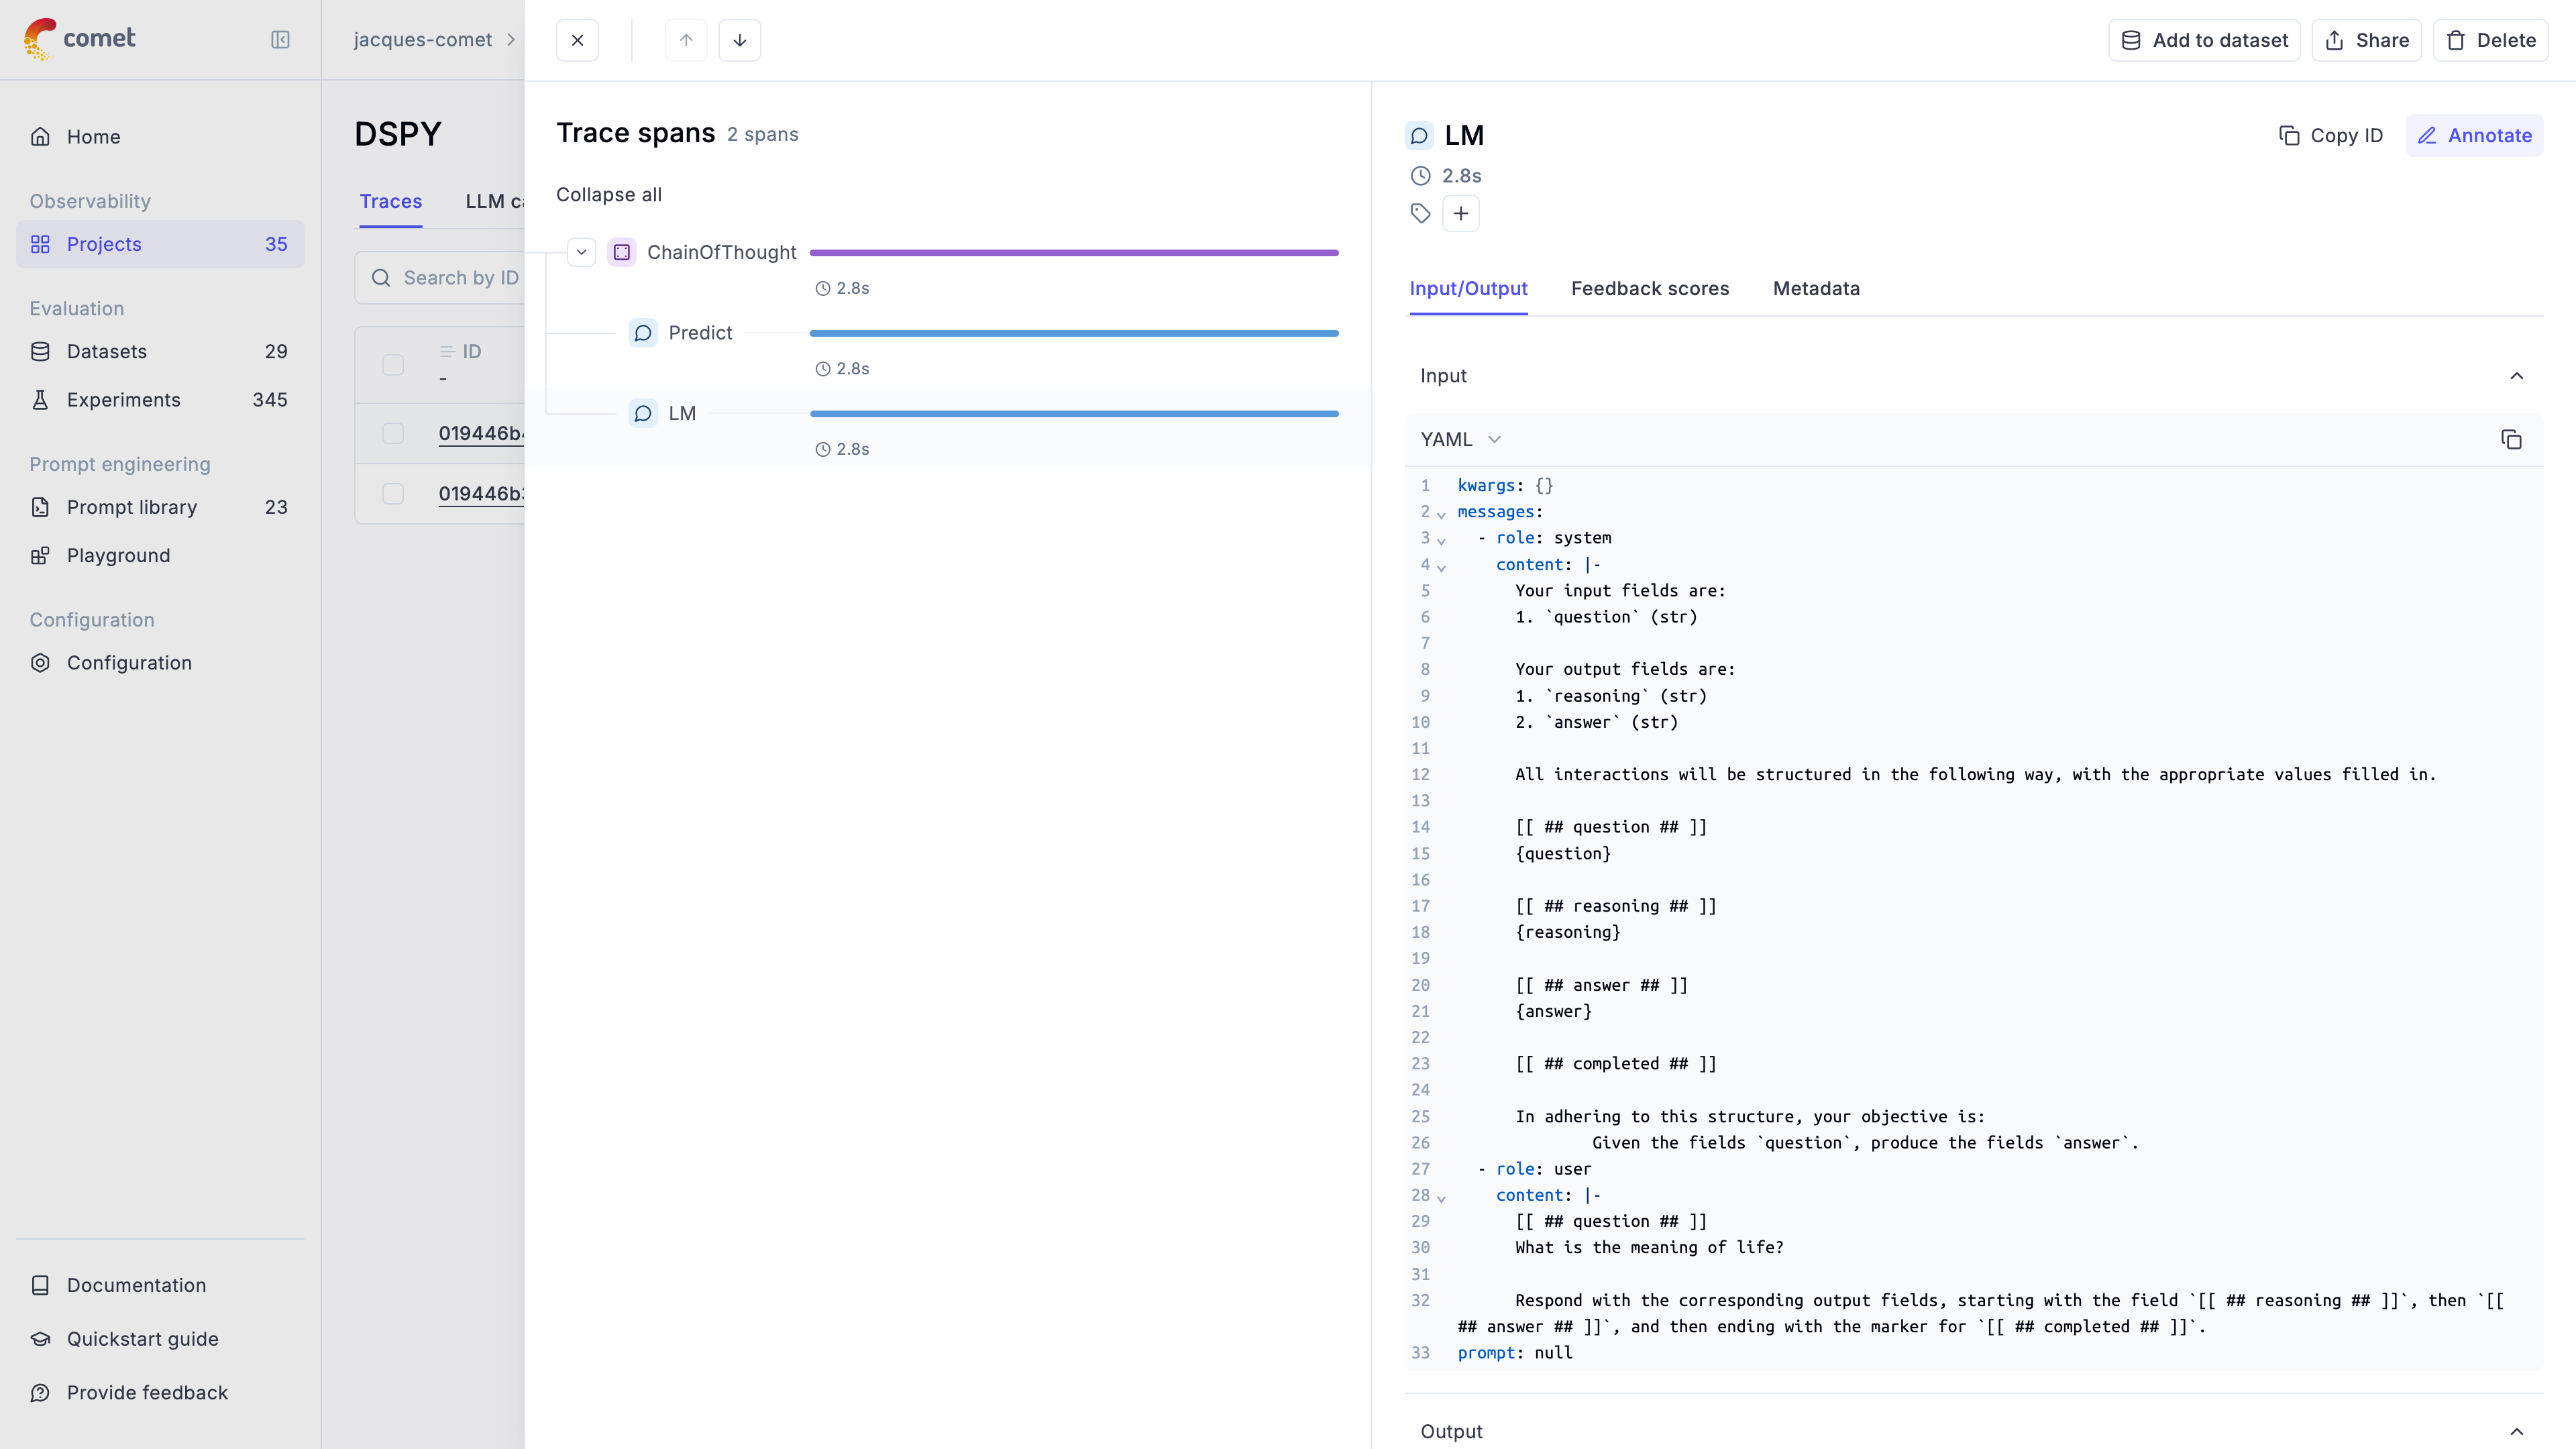The height and width of the screenshot is (1449, 2576).
Task: Click the Predict span timeline bar
Action: pyautogui.click(x=1073, y=333)
